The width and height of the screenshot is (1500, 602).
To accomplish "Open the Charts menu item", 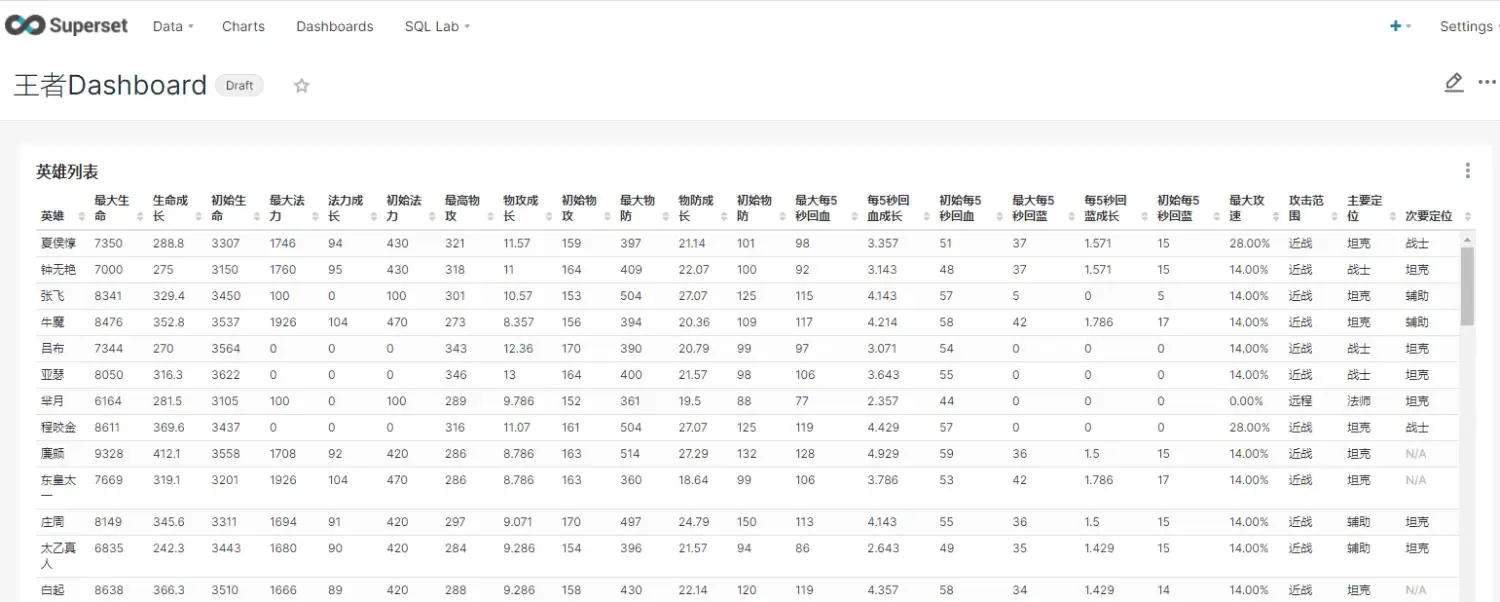I will click(x=242, y=26).
